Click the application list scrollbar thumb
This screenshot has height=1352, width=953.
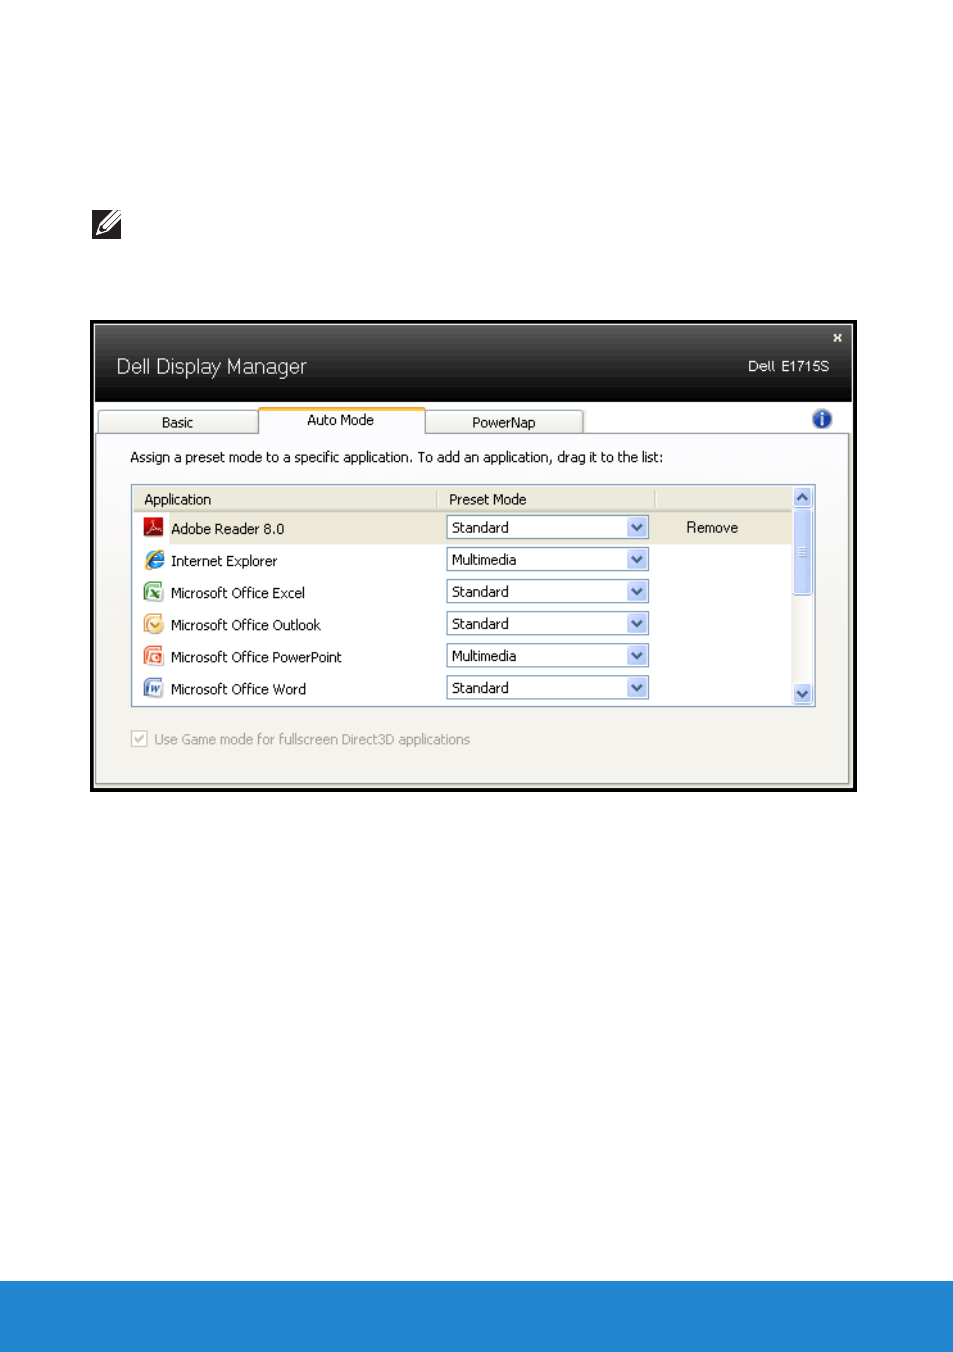coord(802,551)
